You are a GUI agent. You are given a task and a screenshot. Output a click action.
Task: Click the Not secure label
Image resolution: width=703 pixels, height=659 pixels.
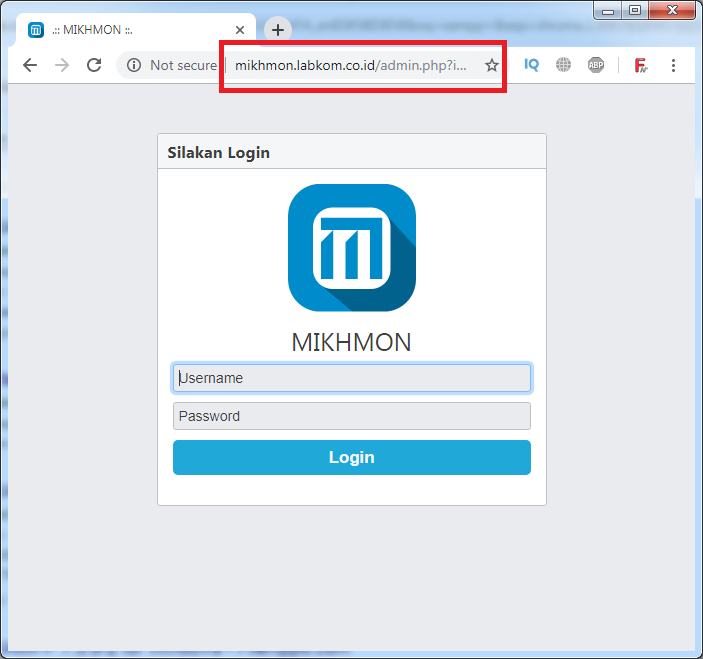(x=183, y=65)
